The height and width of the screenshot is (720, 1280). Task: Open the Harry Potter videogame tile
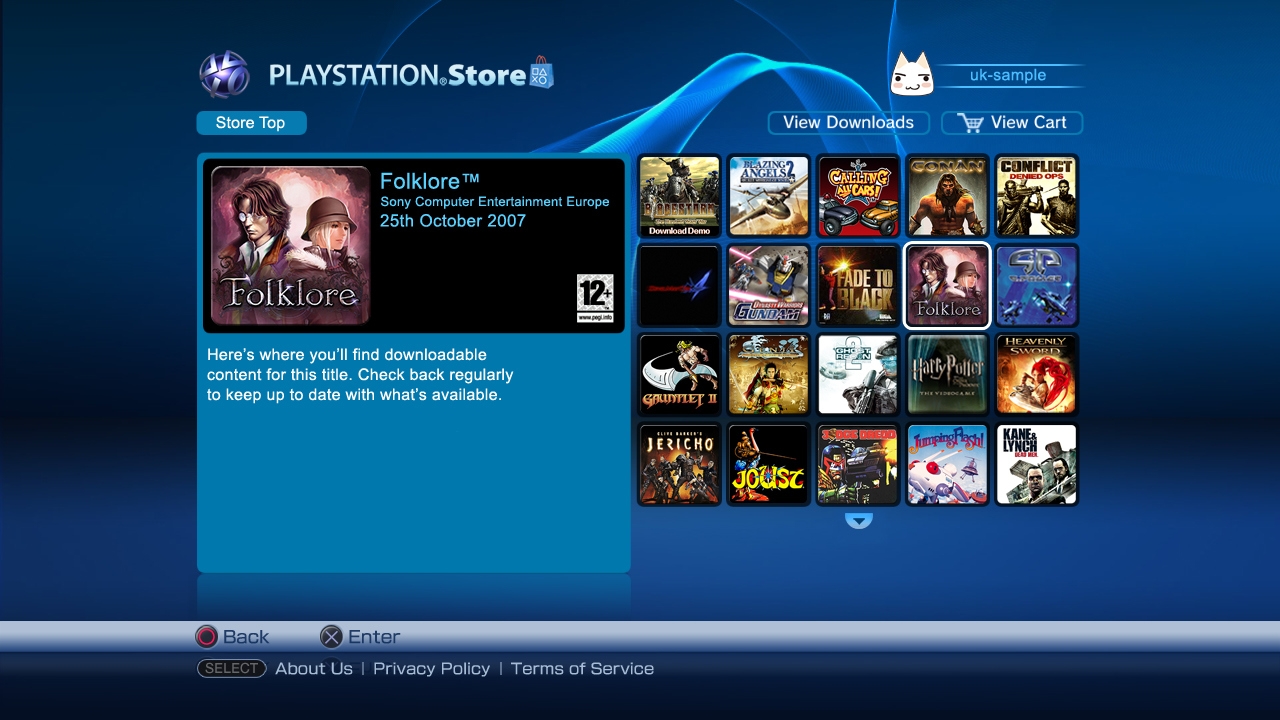point(947,375)
